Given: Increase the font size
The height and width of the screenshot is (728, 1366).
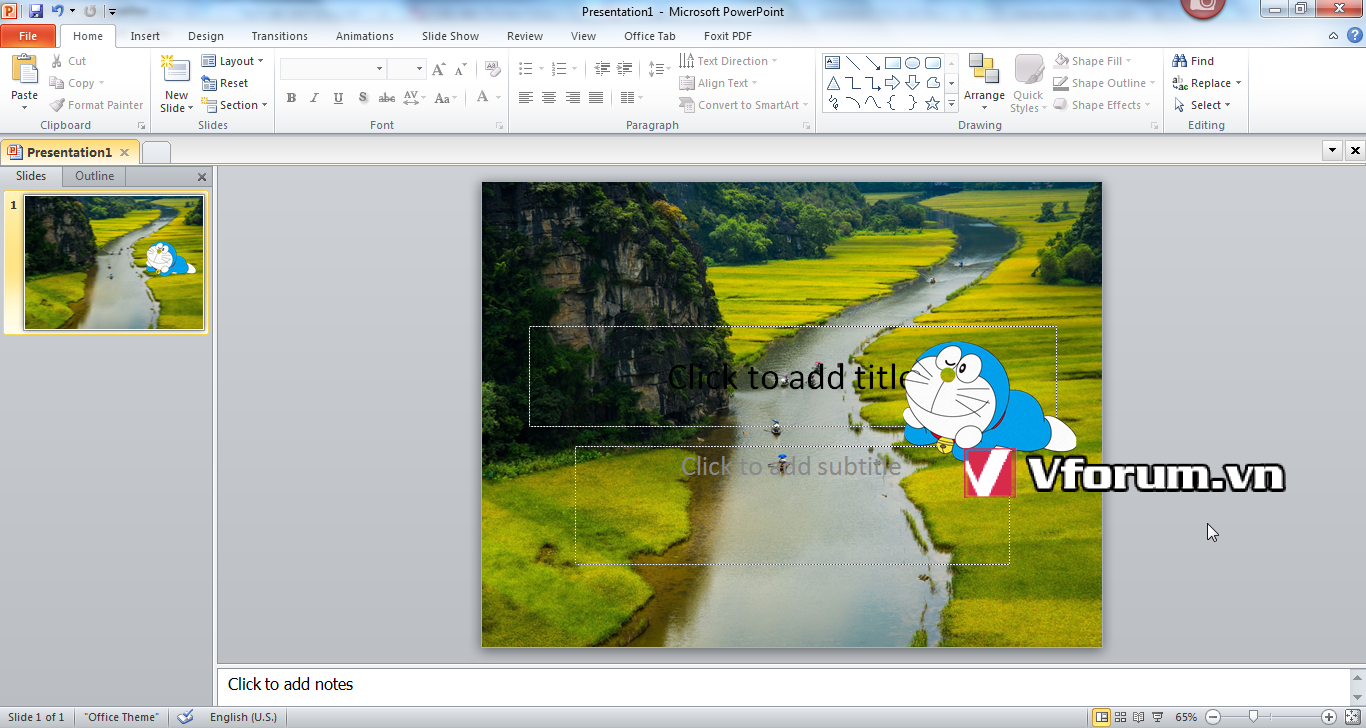Looking at the screenshot, I should (439, 69).
